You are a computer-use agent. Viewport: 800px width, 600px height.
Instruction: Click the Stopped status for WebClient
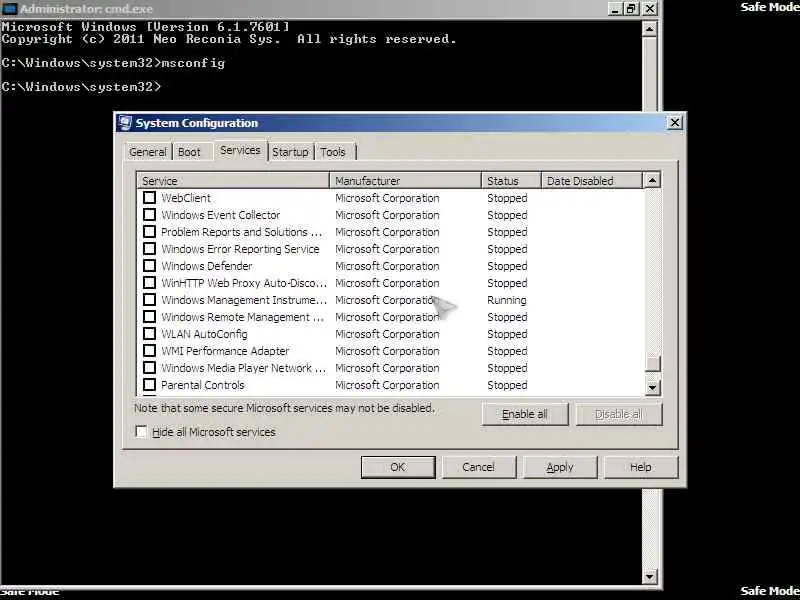pyautogui.click(x=507, y=198)
